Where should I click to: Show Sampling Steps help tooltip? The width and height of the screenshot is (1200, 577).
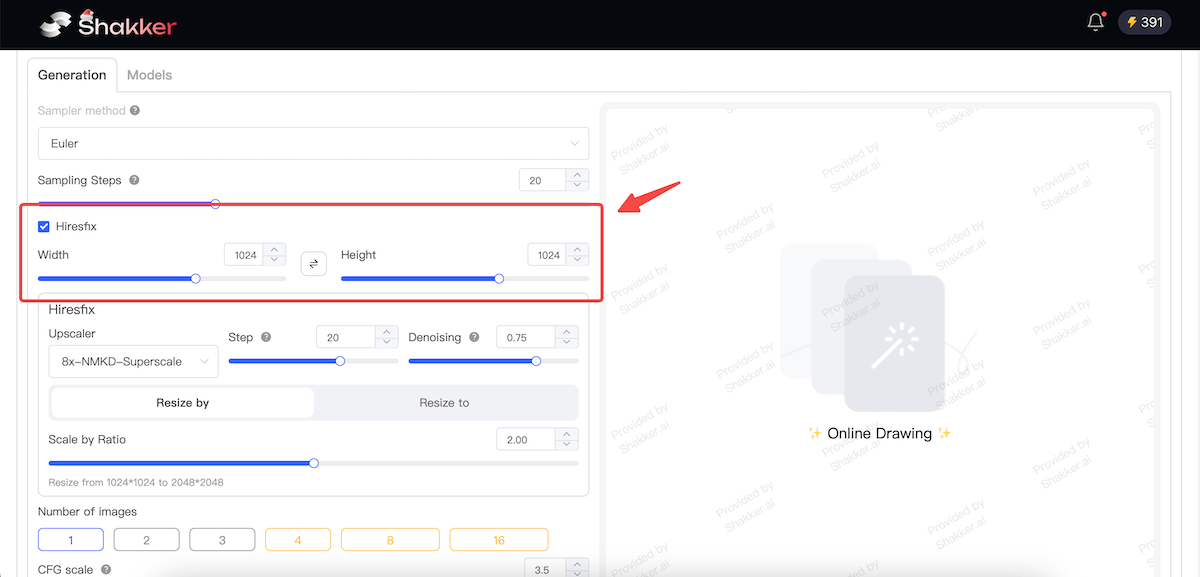coord(134,181)
